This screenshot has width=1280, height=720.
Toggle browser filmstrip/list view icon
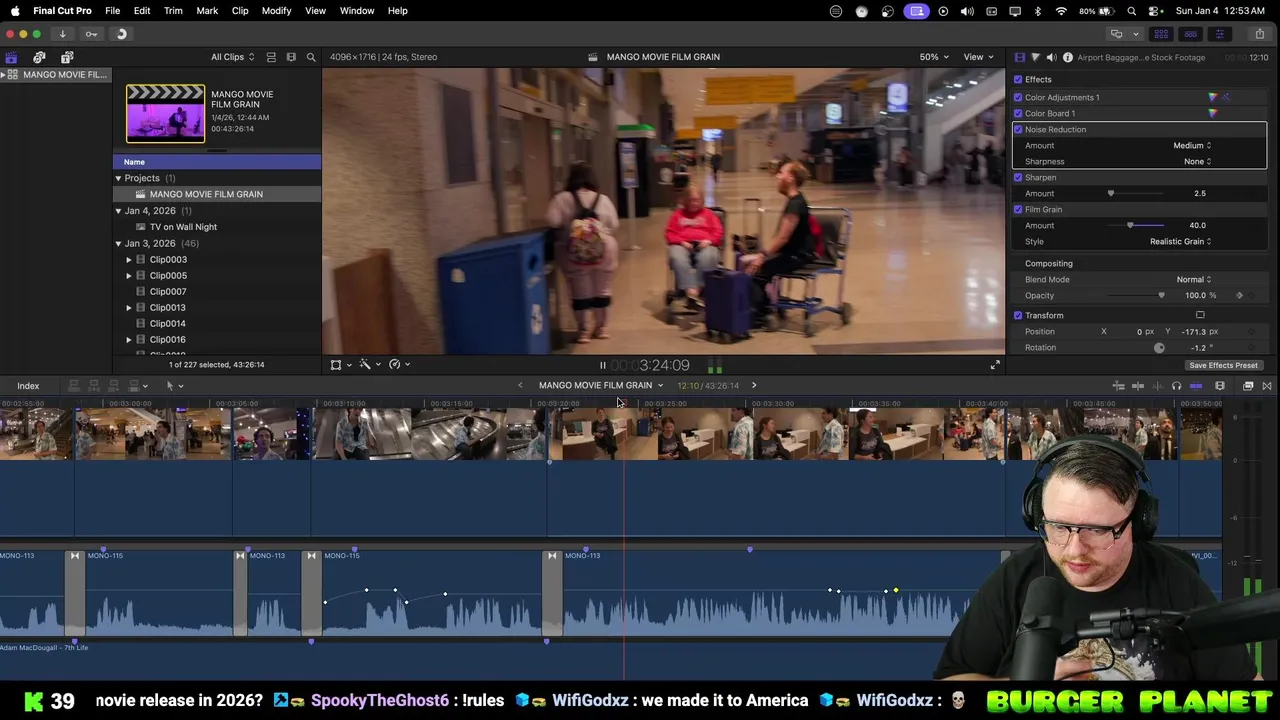pyautogui.click(x=271, y=57)
